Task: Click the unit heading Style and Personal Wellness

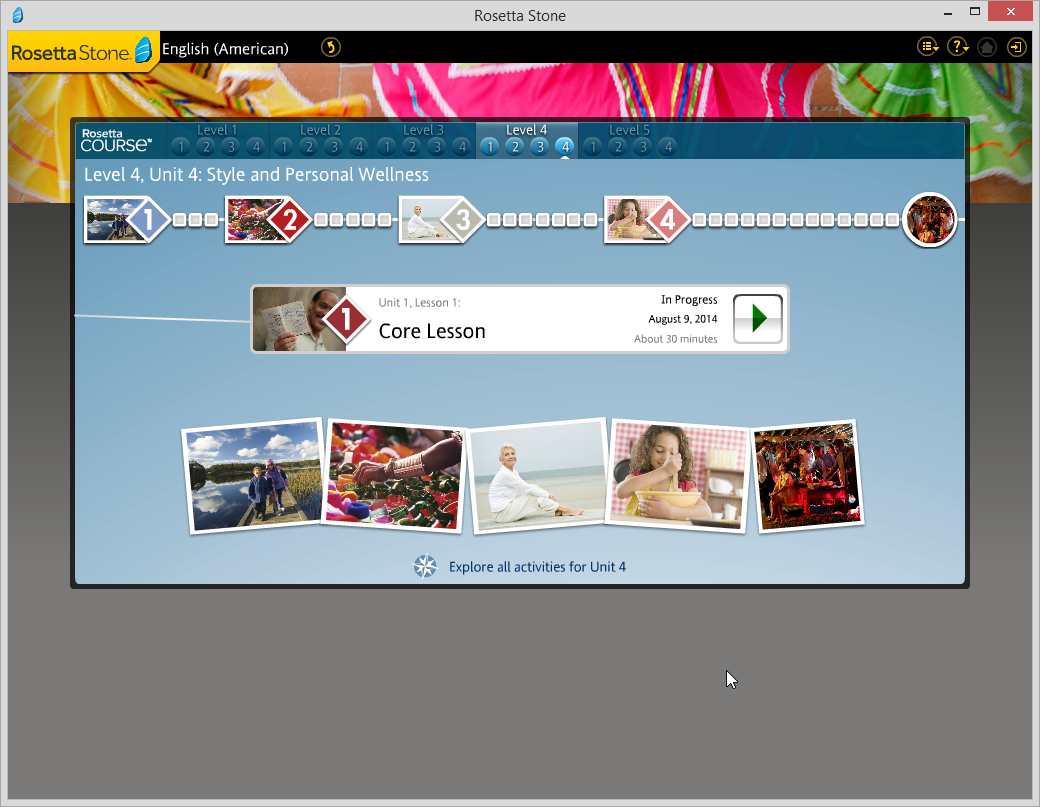Action: (x=318, y=174)
